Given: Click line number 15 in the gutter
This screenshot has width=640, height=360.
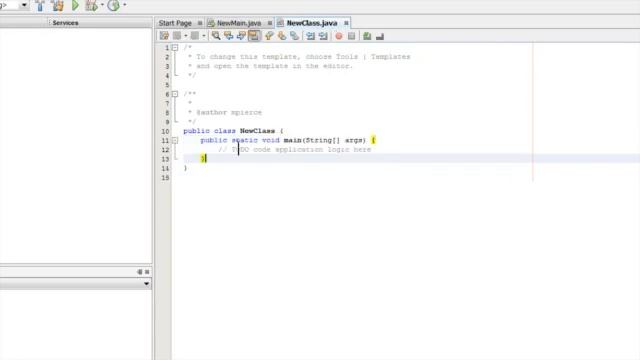Looking at the screenshot, I should pos(165,178).
